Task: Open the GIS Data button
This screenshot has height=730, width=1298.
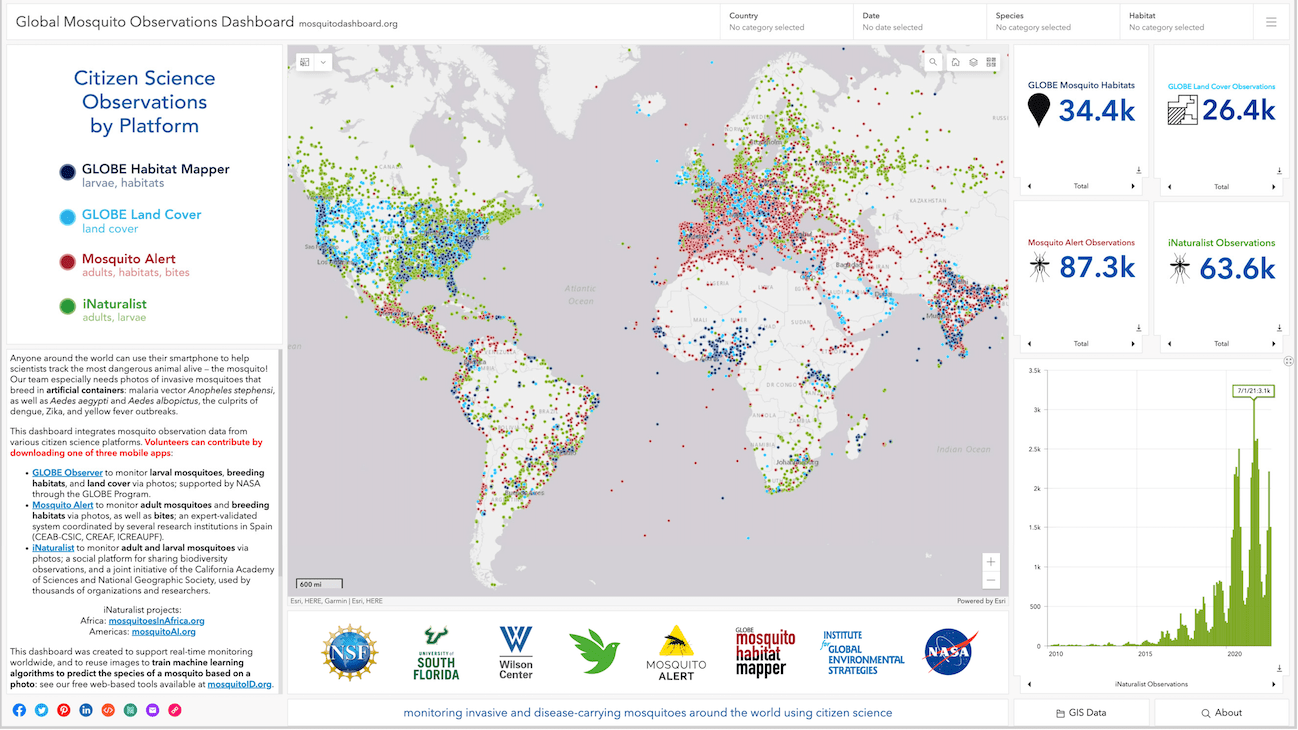Action: [x=1081, y=713]
